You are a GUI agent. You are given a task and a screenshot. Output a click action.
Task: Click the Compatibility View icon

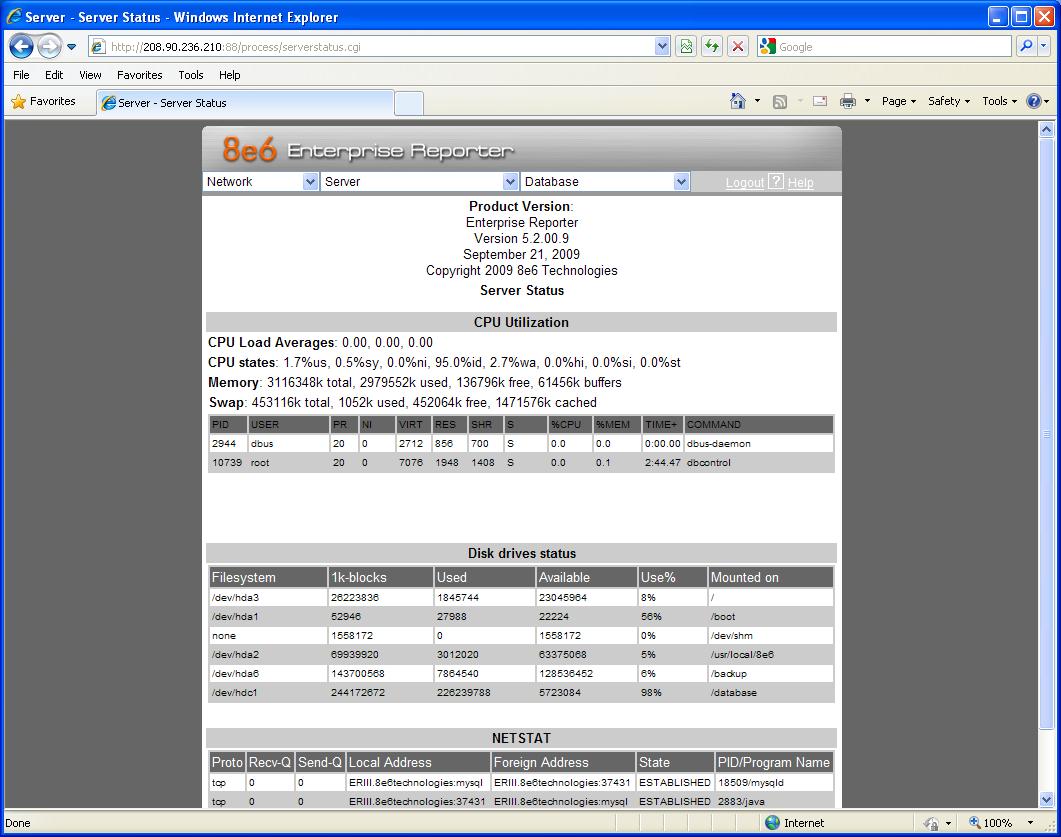[685, 47]
